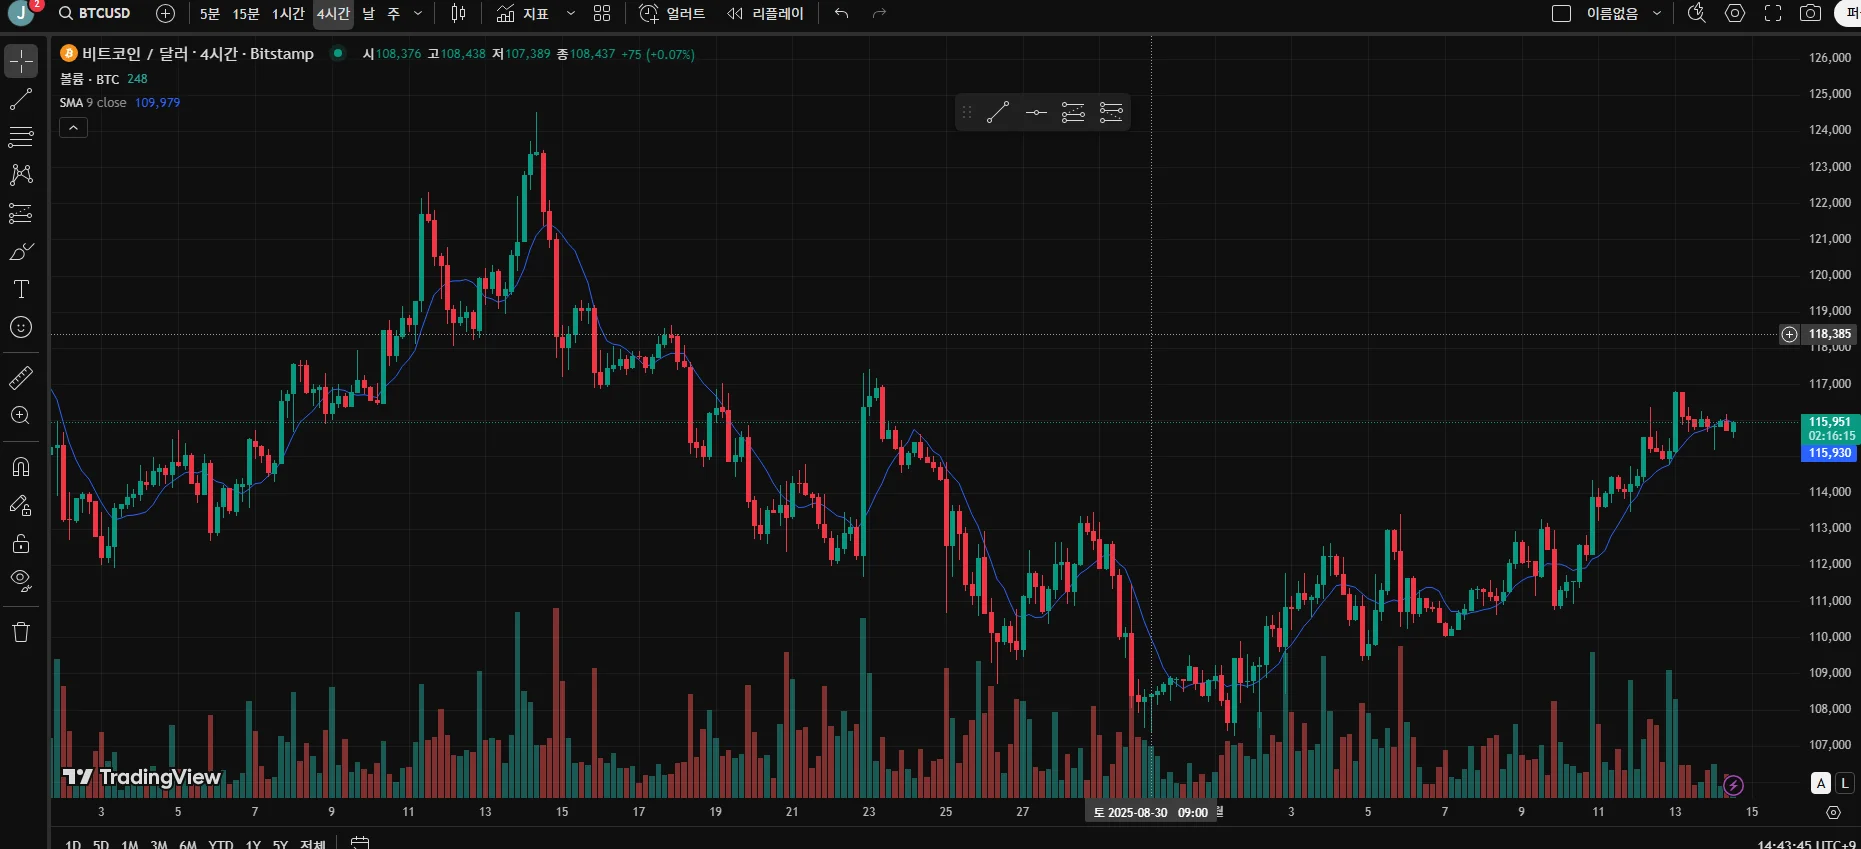Open the 지표 indicators dialog
The image size is (1861, 849).
(x=523, y=13)
